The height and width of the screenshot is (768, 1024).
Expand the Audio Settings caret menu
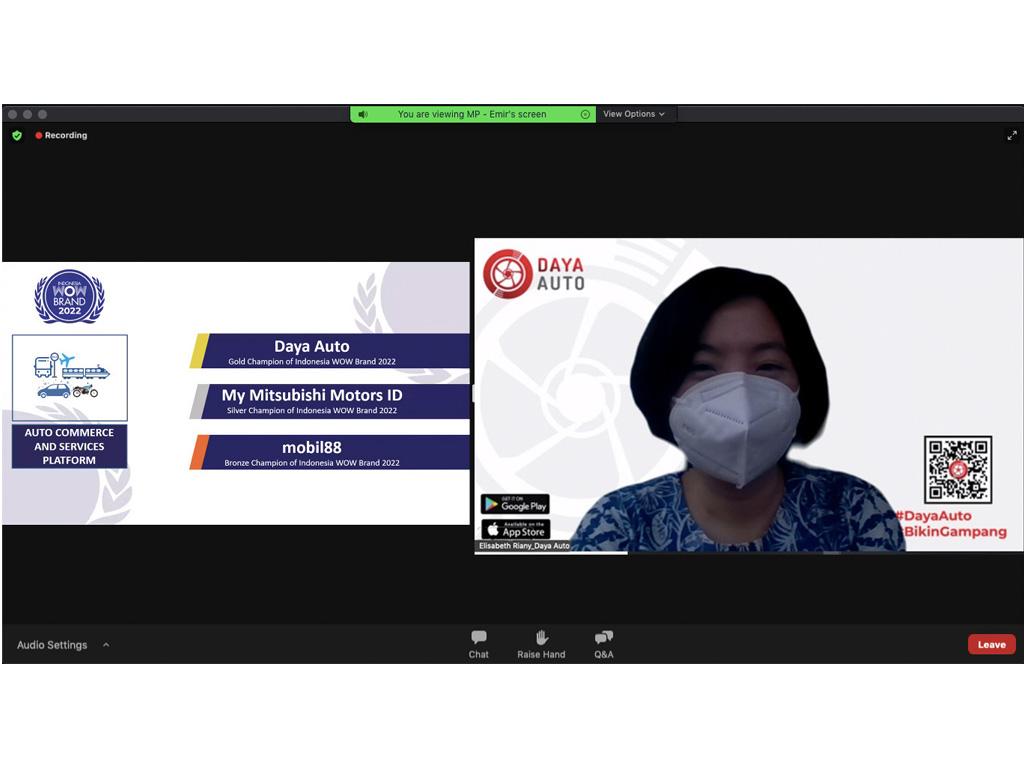click(x=106, y=645)
